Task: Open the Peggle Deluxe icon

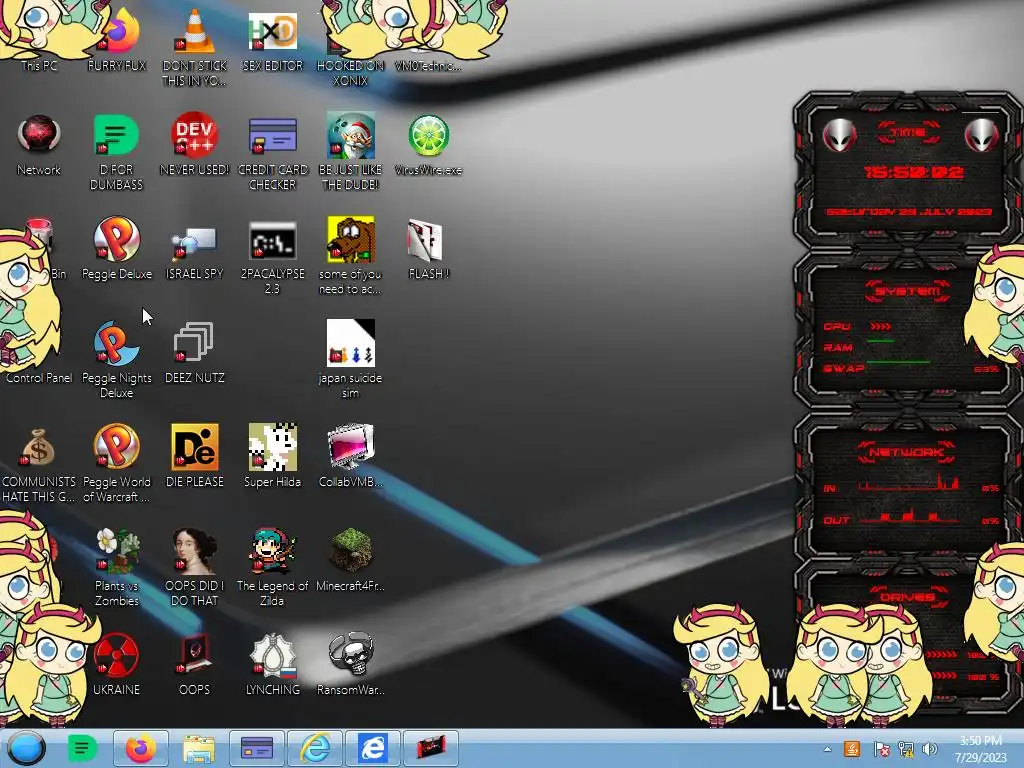Action: [116, 240]
